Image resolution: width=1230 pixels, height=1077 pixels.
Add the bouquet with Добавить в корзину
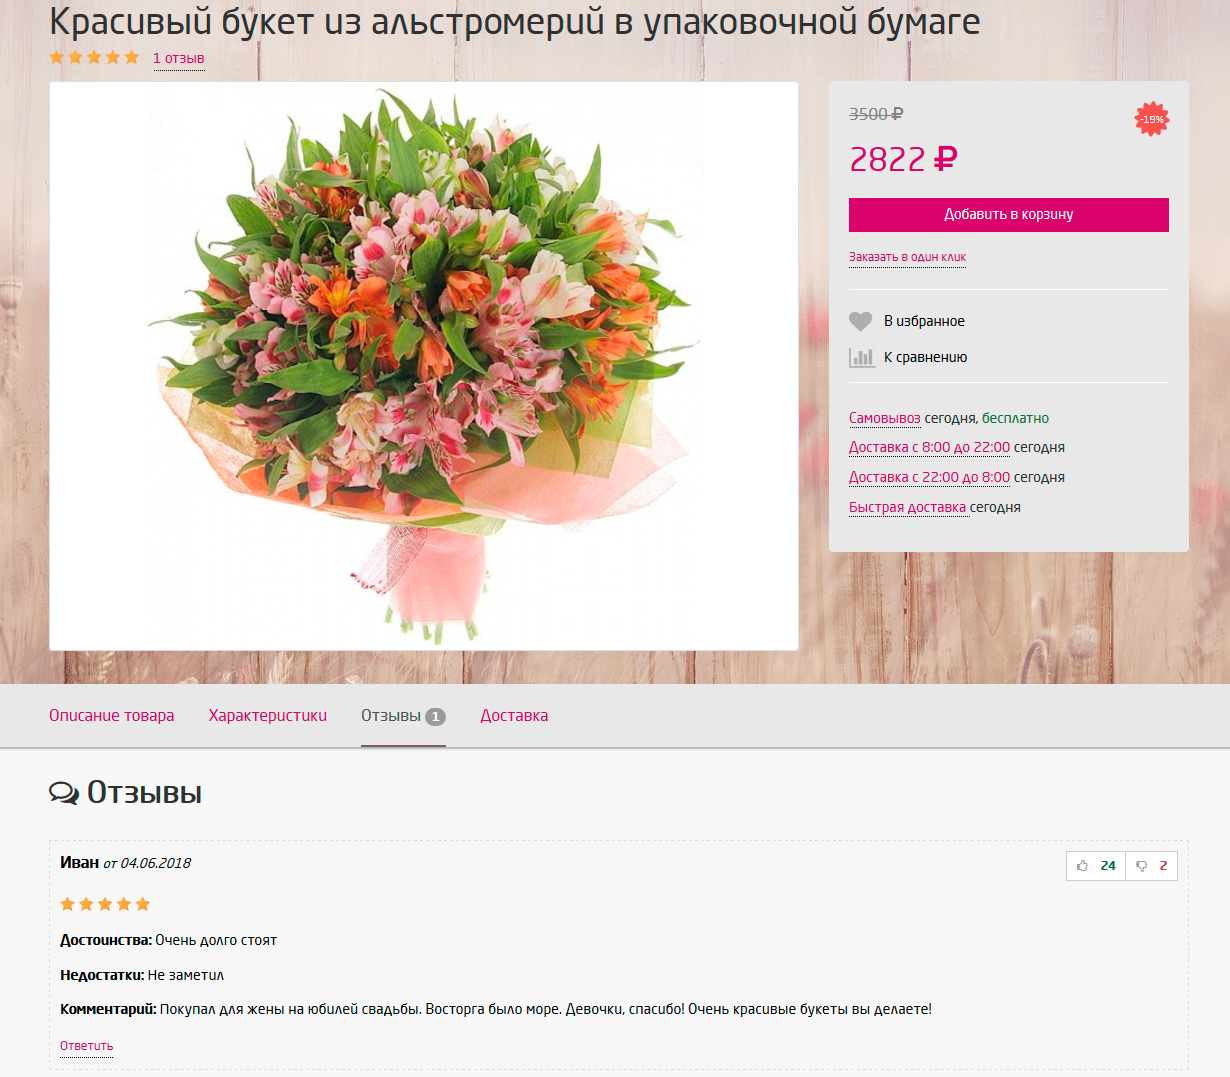pyautogui.click(x=1009, y=215)
